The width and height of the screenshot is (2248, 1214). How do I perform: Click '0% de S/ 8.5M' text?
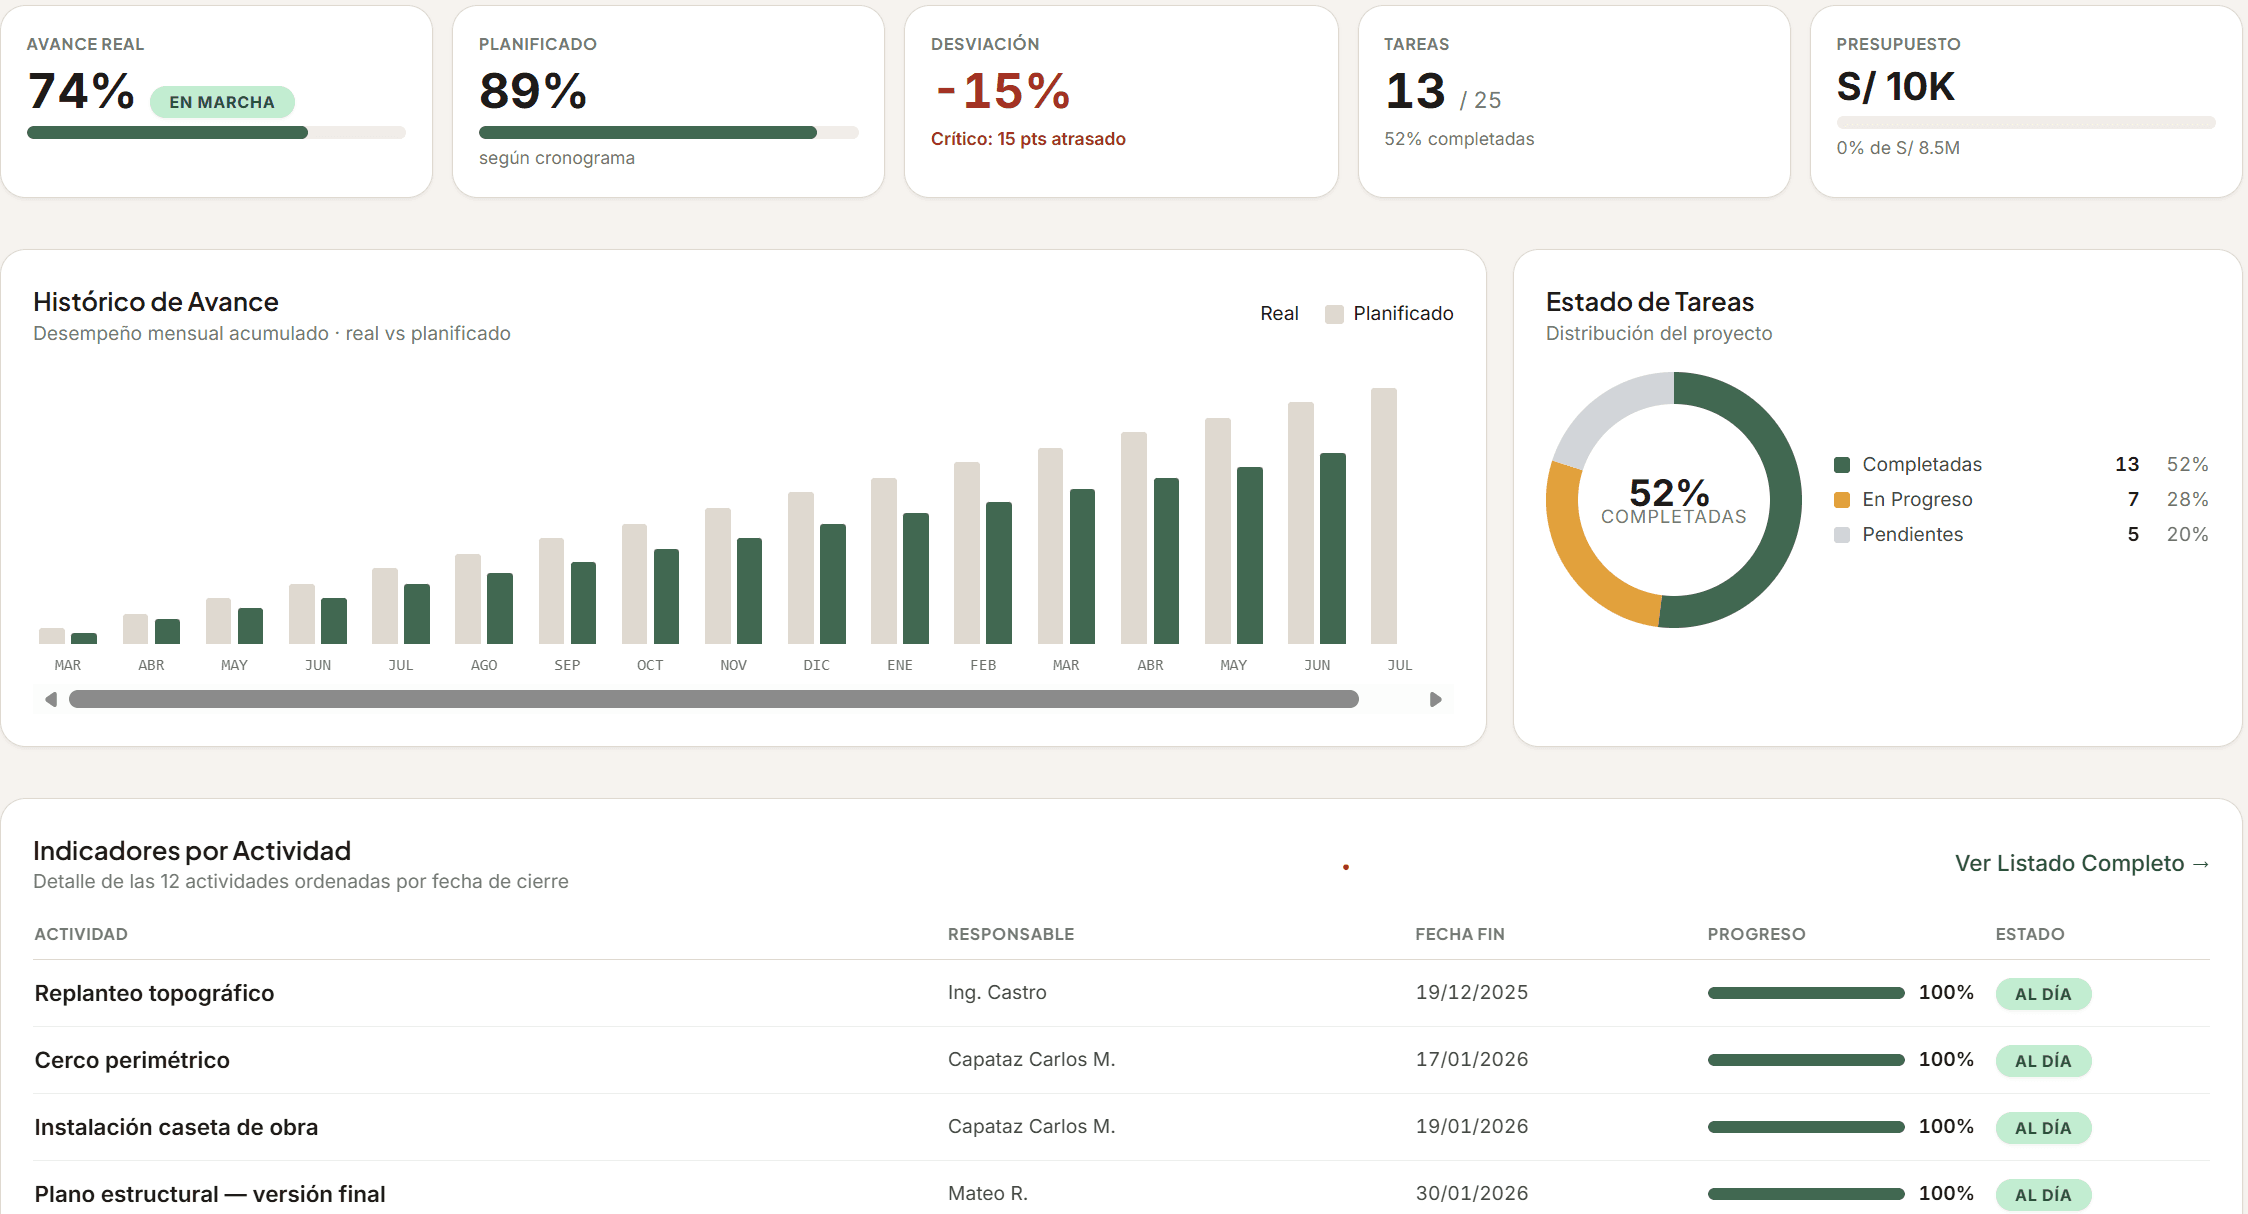pyautogui.click(x=1898, y=148)
